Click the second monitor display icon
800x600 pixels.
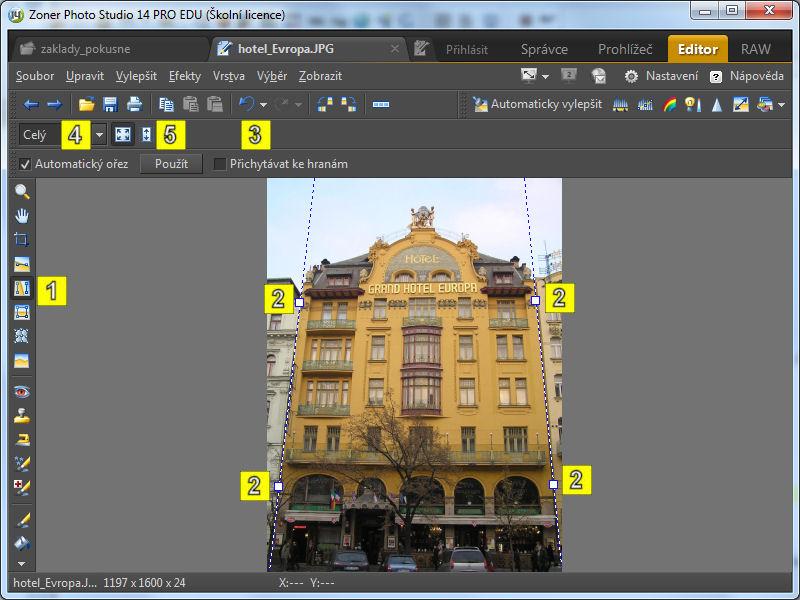tap(569, 76)
